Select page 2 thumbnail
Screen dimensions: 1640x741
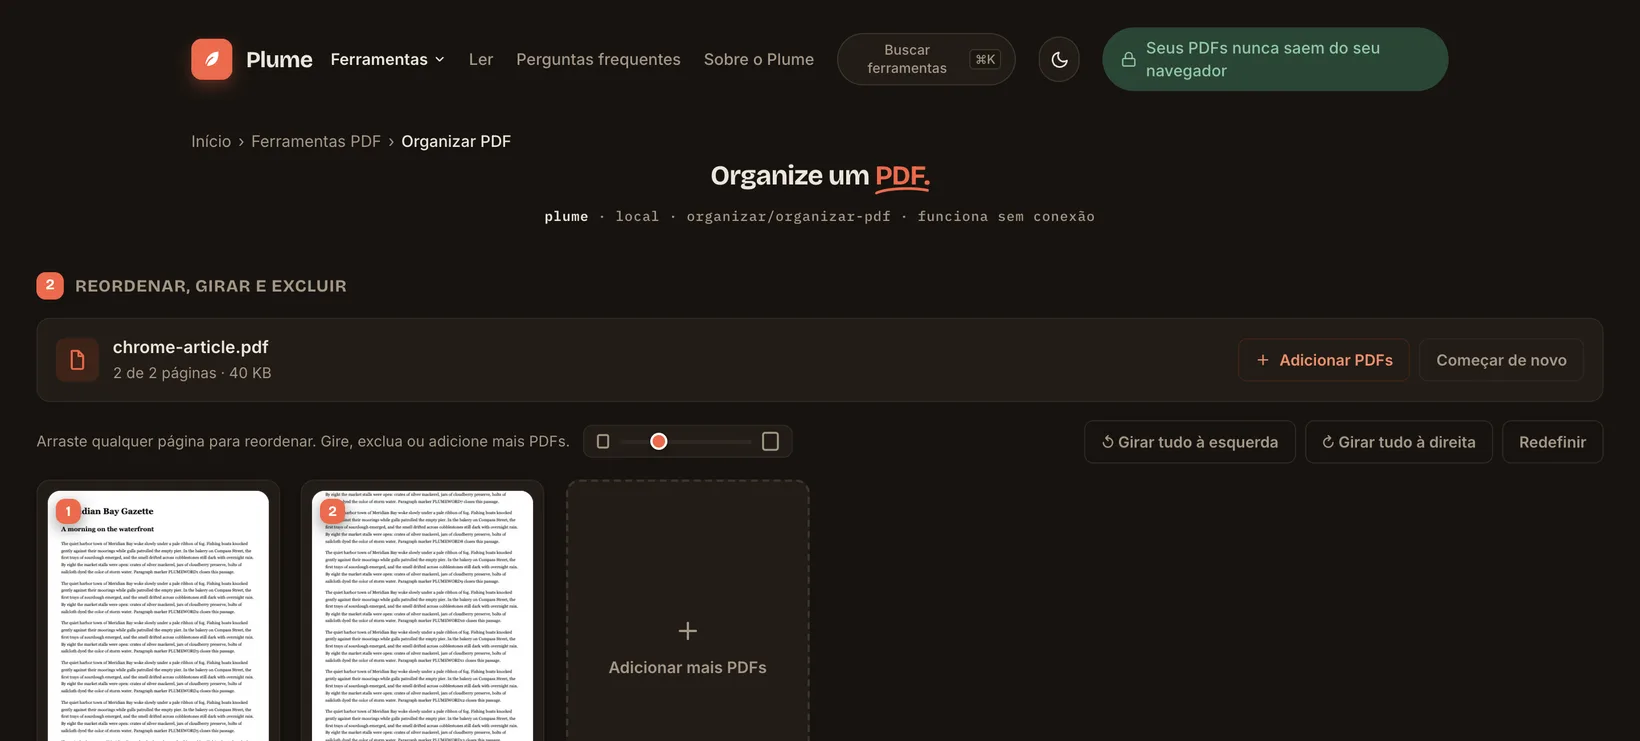422,615
